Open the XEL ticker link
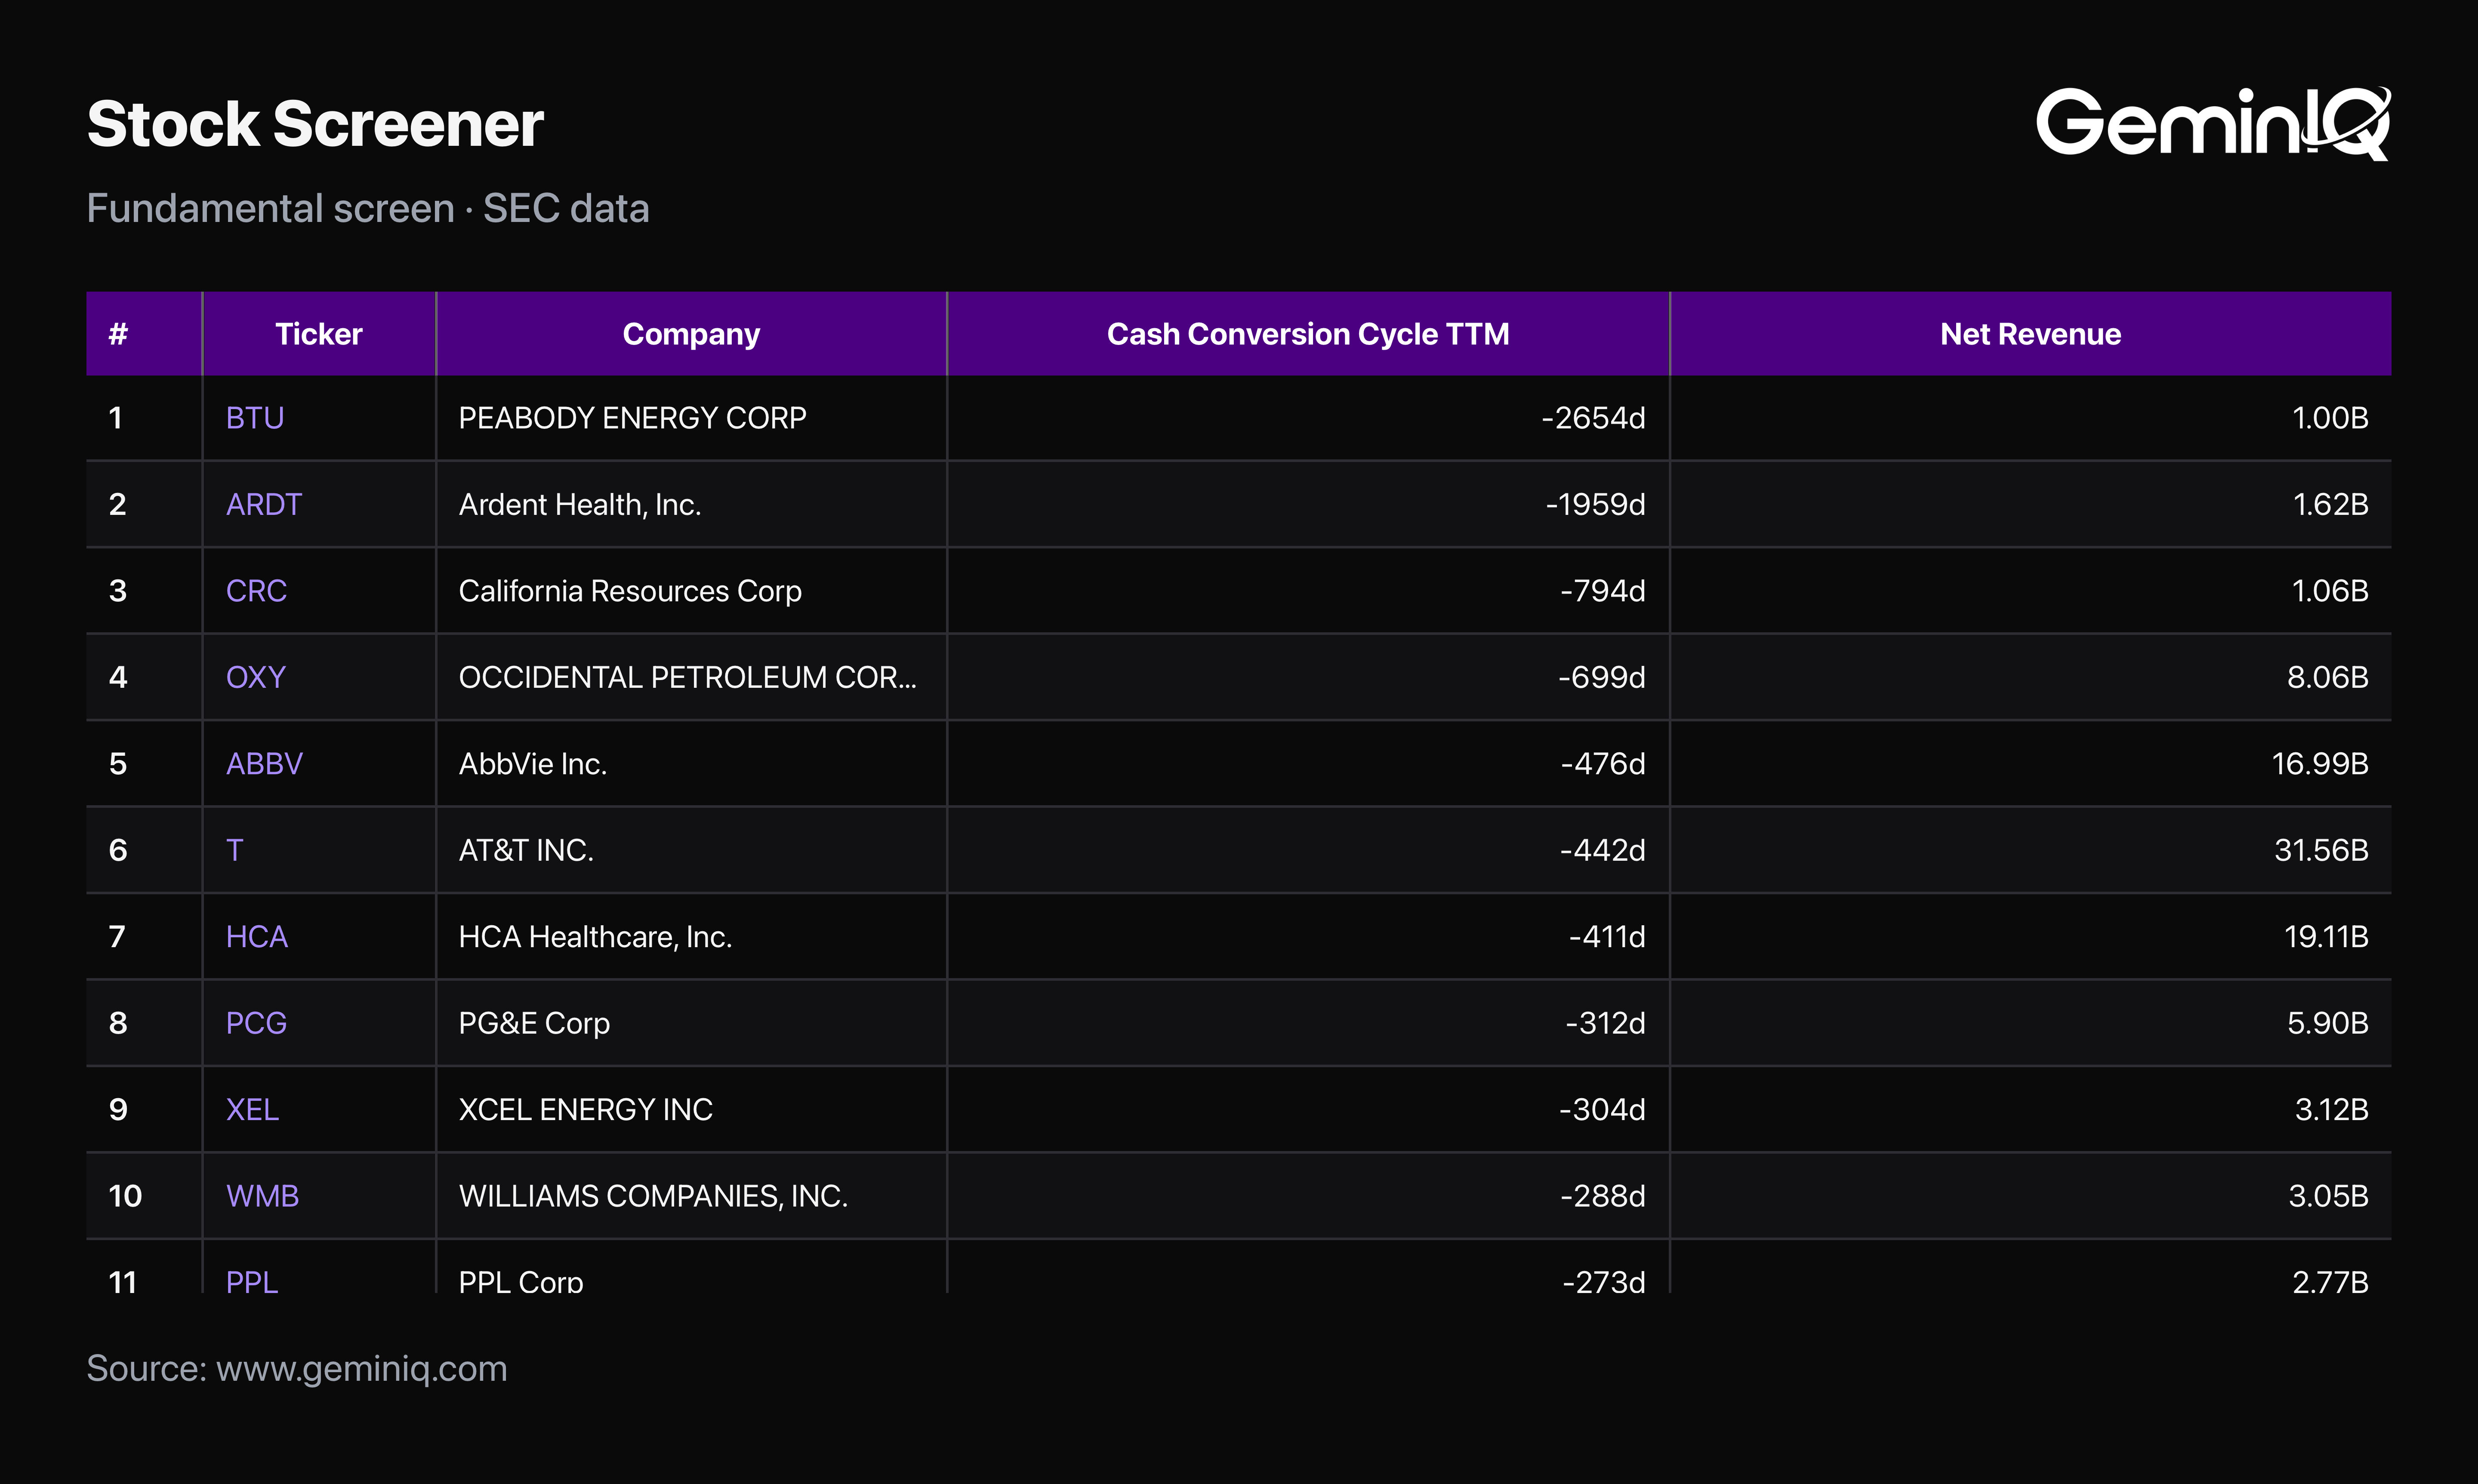This screenshot has height=1484, width=2478. (x=252, y=1110)
